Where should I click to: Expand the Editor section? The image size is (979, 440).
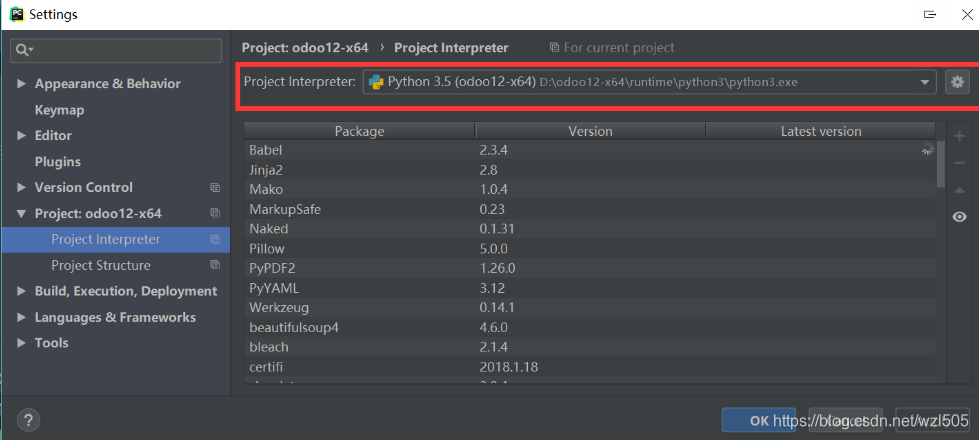22,135
